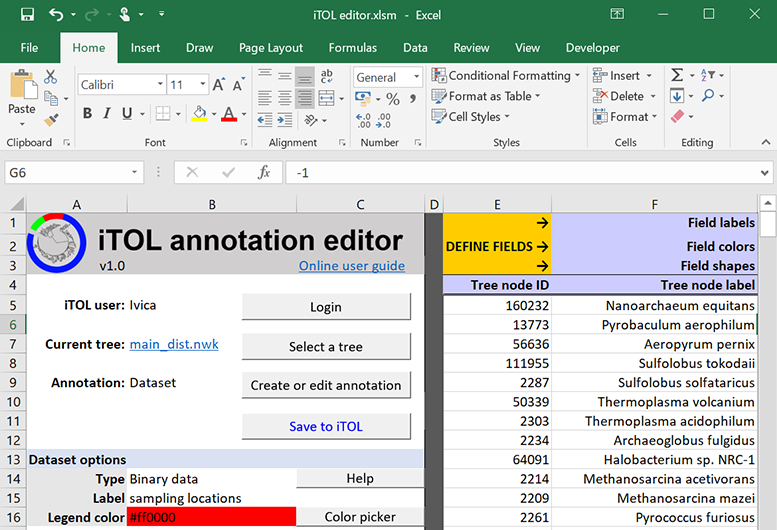Open Conditional Formatting dropdown
Screen dimensions: 777x530
(505, 75)
